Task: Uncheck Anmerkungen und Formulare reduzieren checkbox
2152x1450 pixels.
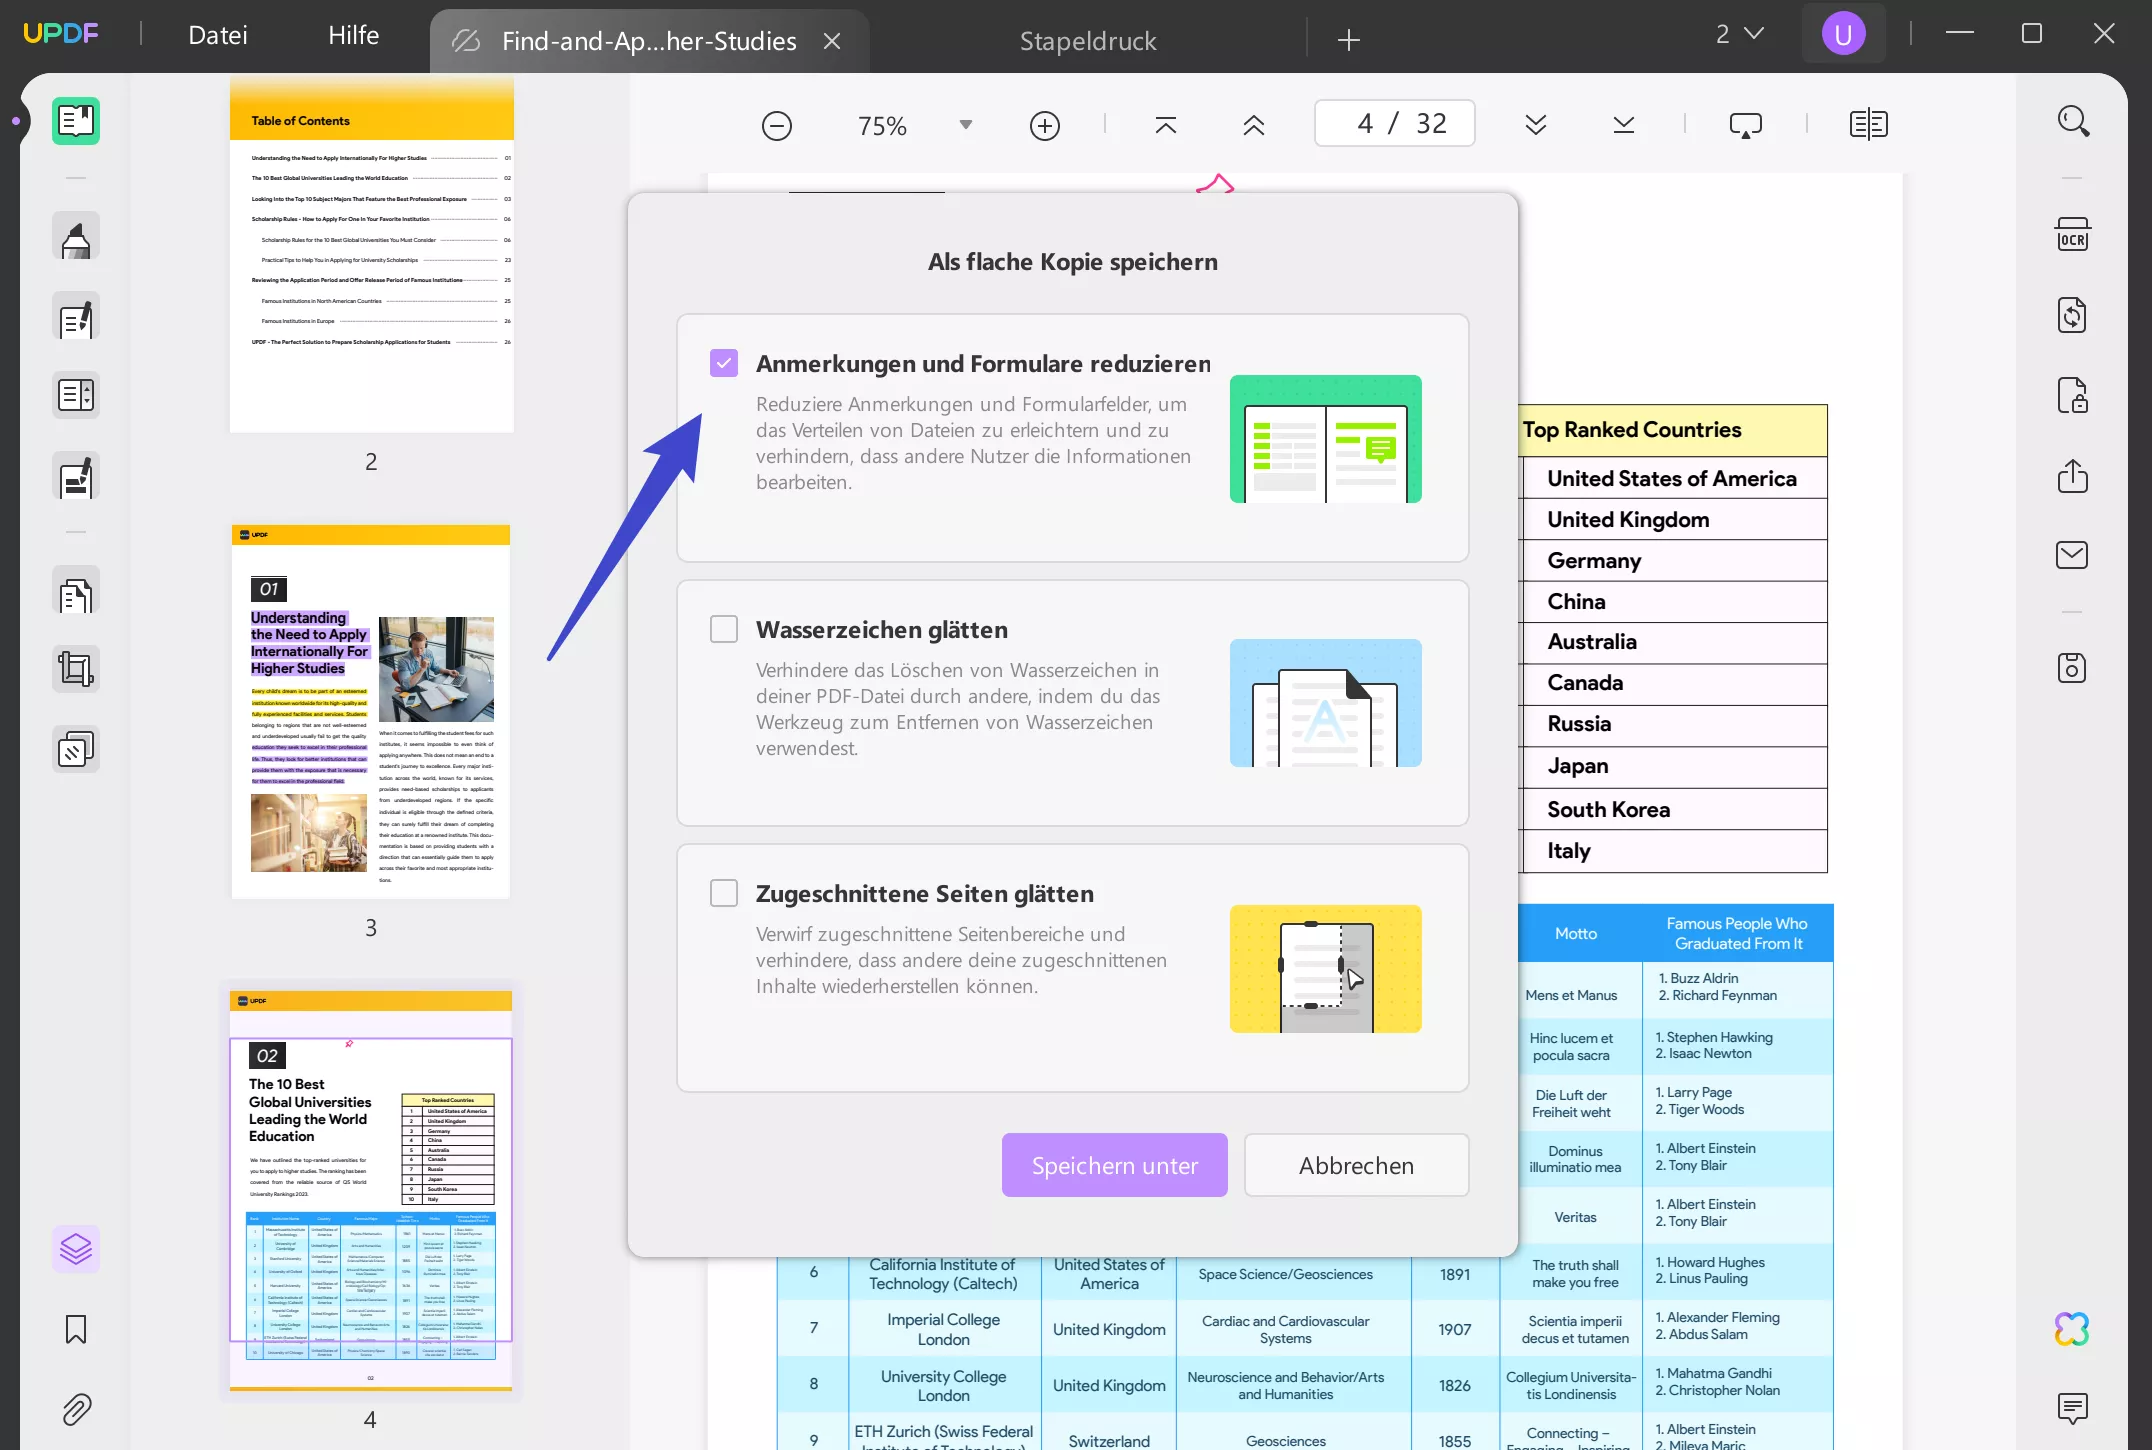Action: pyautogui.click(x=723, y=363)
